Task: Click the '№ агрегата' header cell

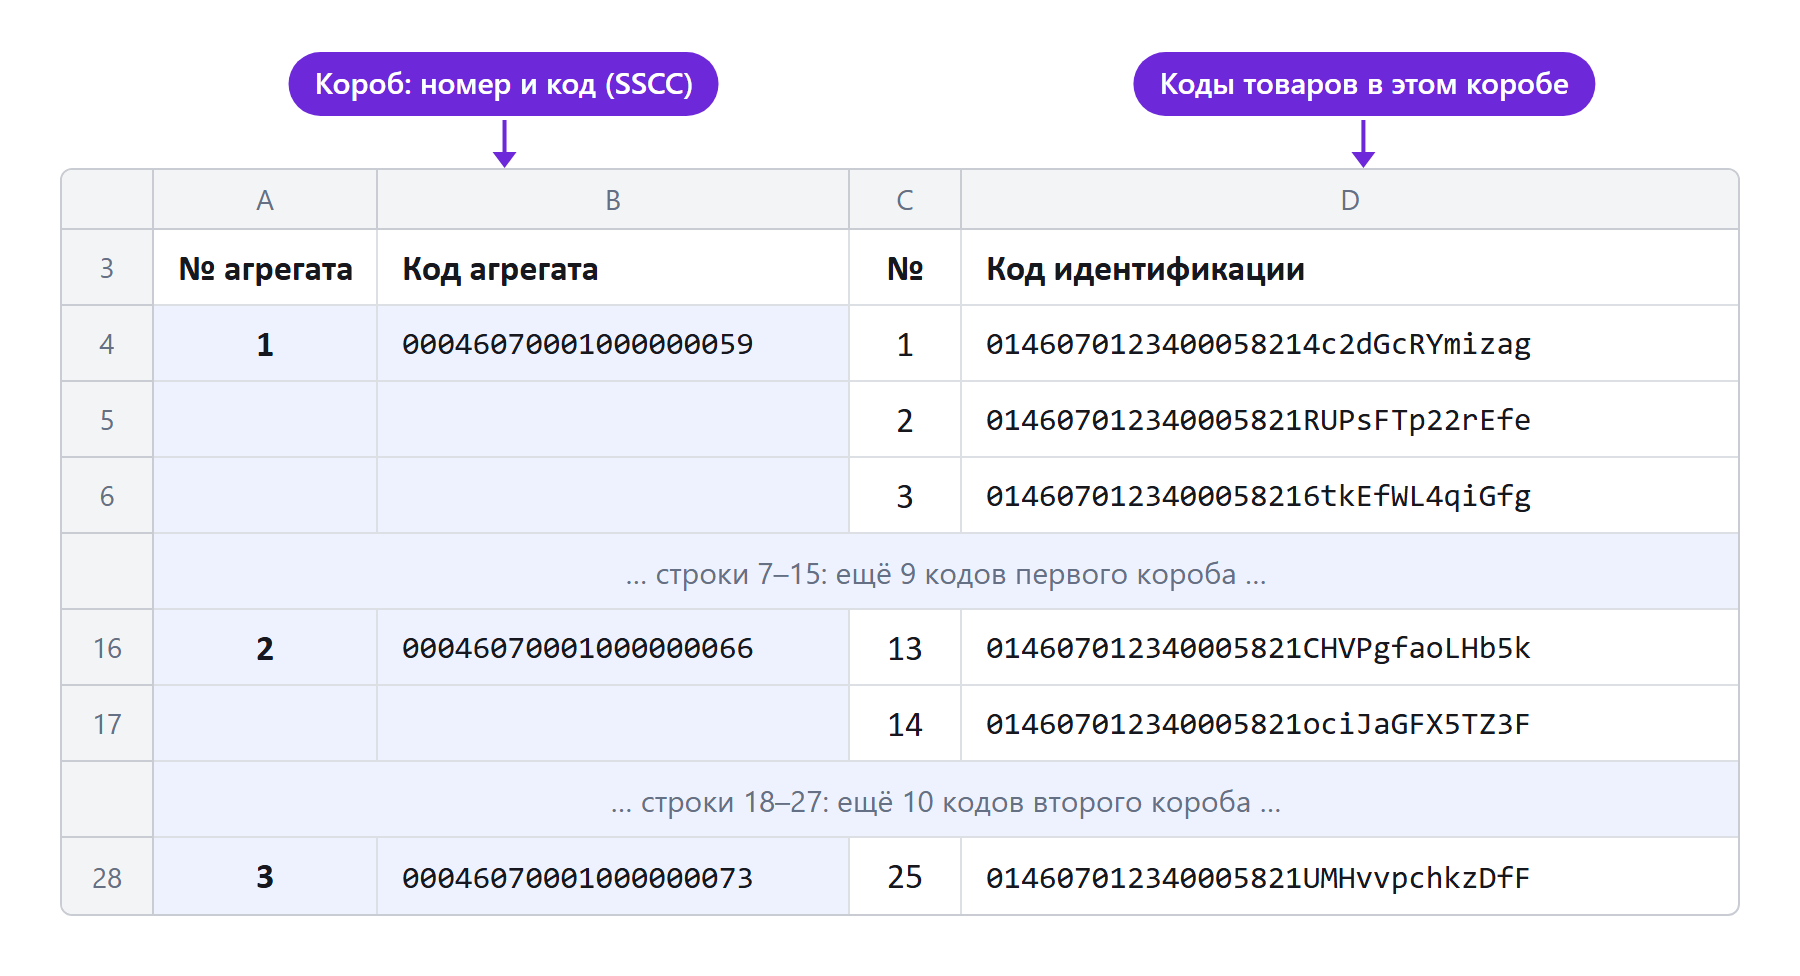Action: [265, 268]
